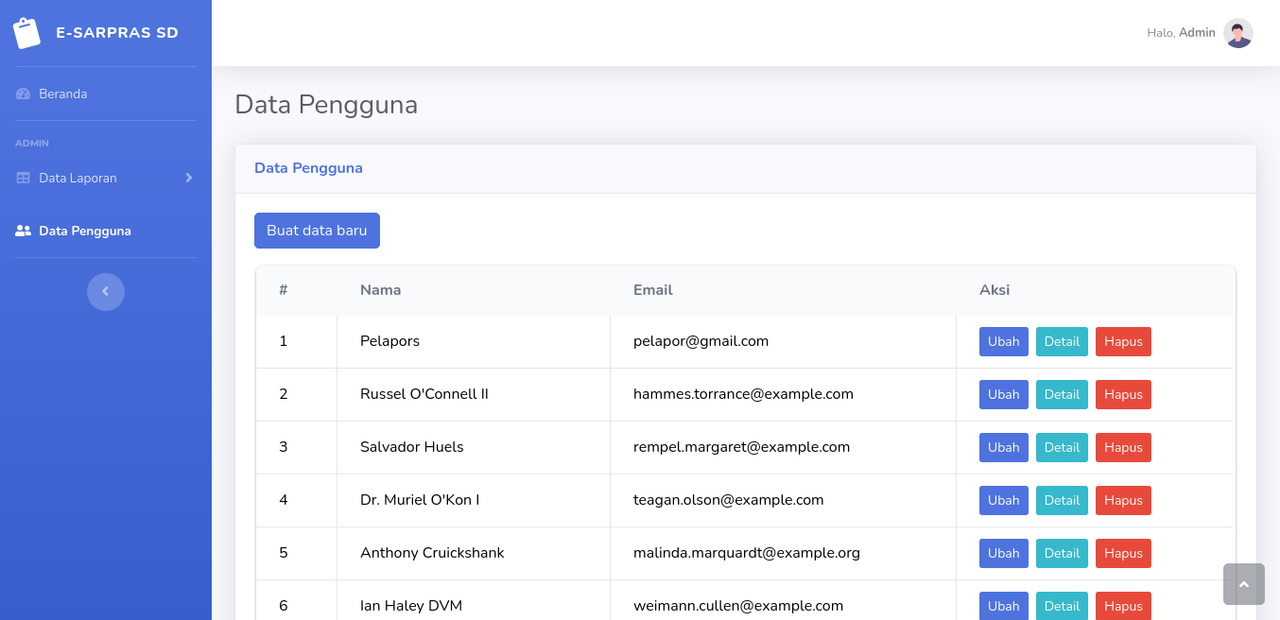Click email teagan.olson@example.com

coord(728,500)
